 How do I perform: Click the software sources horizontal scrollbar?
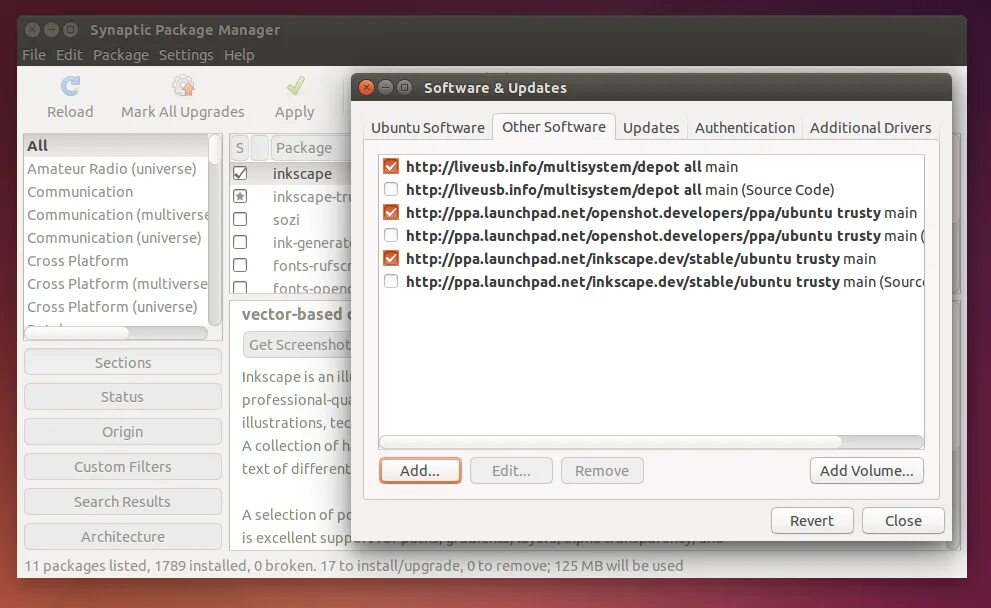[x=611, y=441]
